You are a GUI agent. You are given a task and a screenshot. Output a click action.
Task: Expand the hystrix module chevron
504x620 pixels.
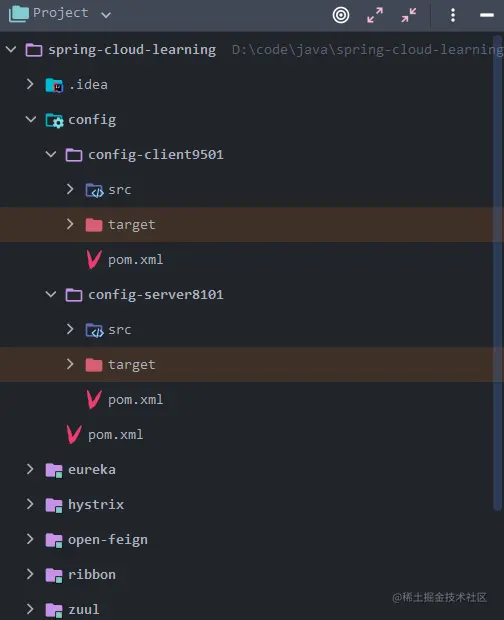tap(30, 504)
